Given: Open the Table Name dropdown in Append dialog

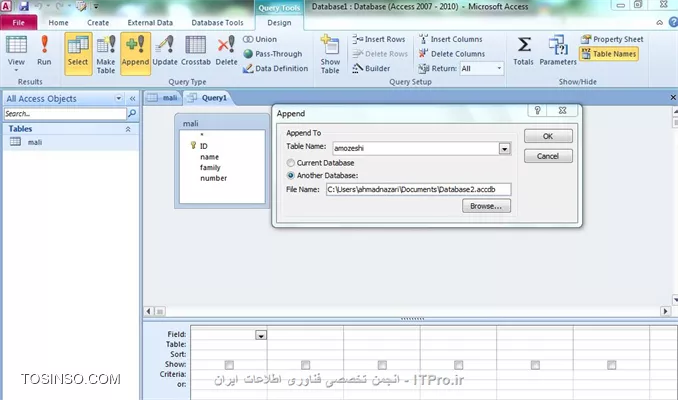Looking at the screenshot, I should coord(505,148).
